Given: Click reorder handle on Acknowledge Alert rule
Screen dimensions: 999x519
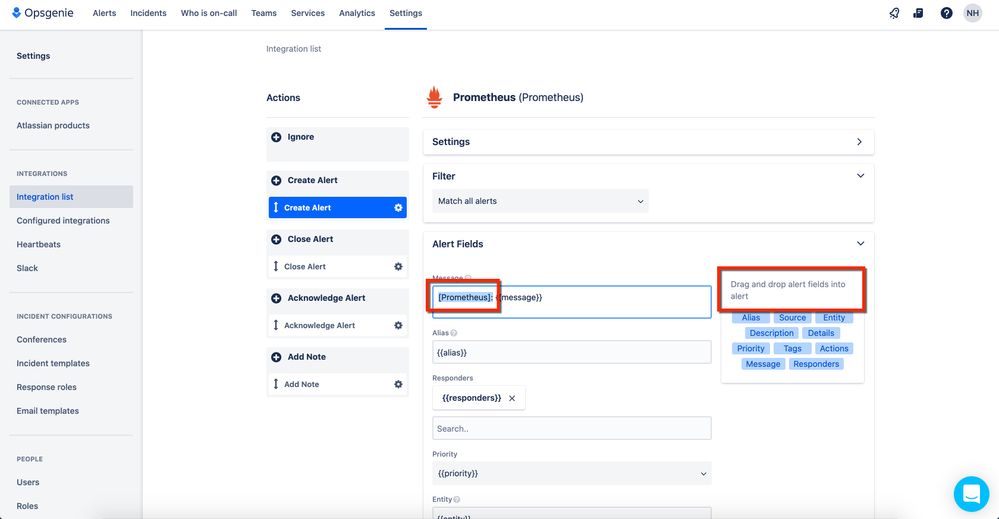Looking at the screenshot, I should [x=276, y=325].
